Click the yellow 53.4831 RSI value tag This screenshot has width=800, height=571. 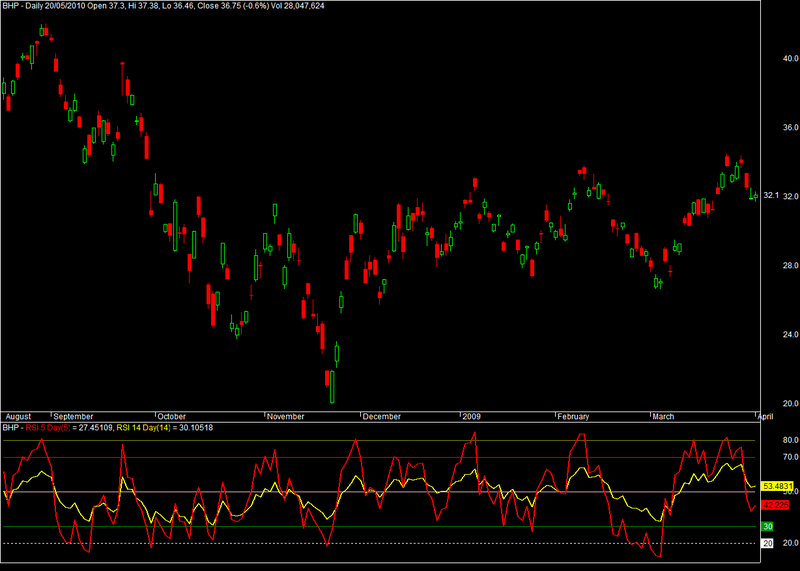point(777,486)
